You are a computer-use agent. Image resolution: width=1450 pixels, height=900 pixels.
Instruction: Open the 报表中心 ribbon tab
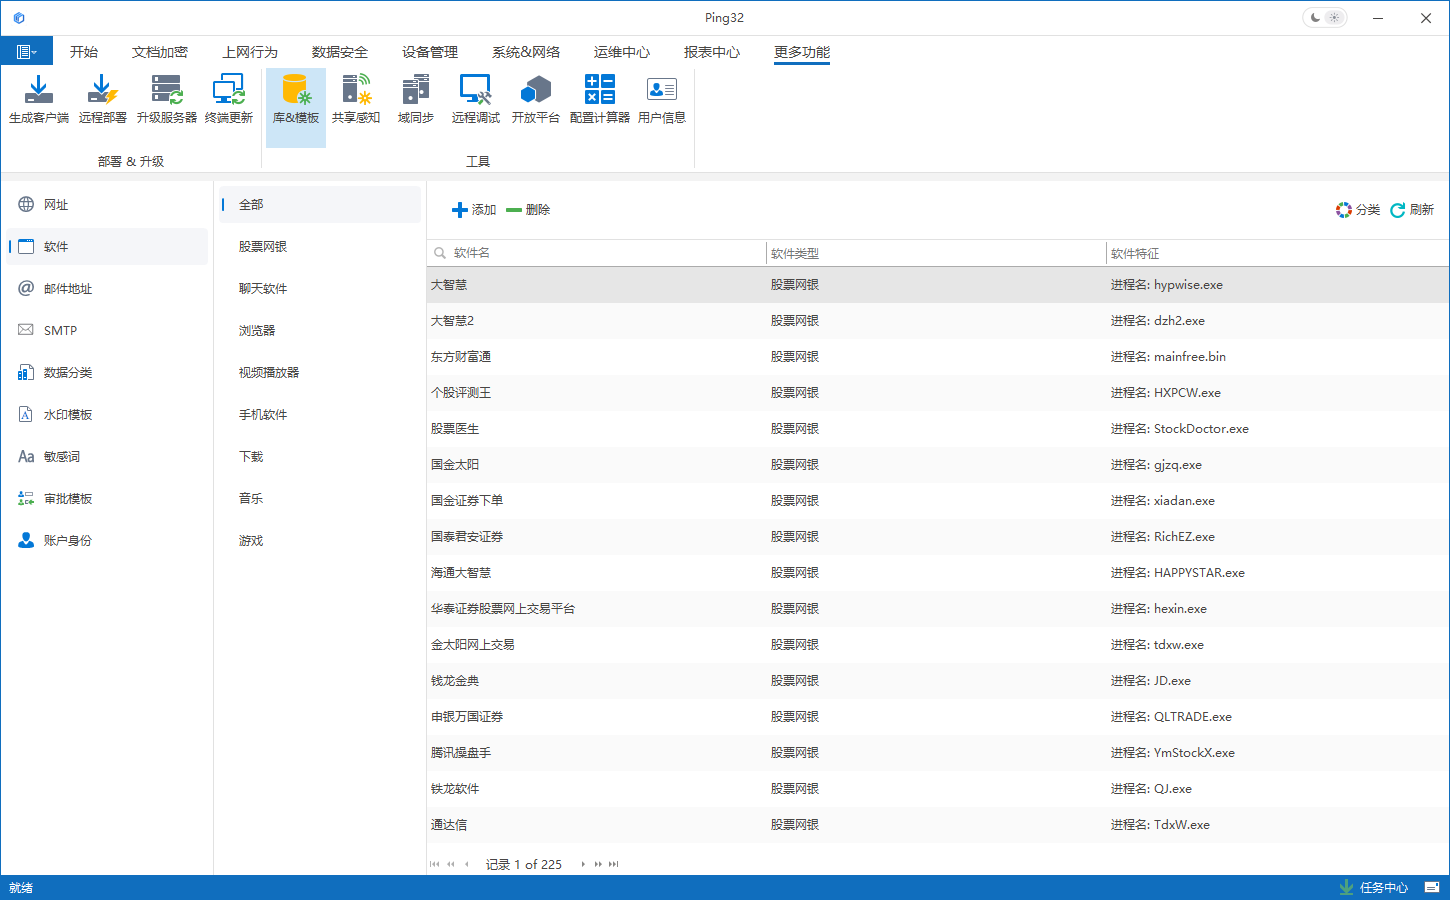point(711,52)
